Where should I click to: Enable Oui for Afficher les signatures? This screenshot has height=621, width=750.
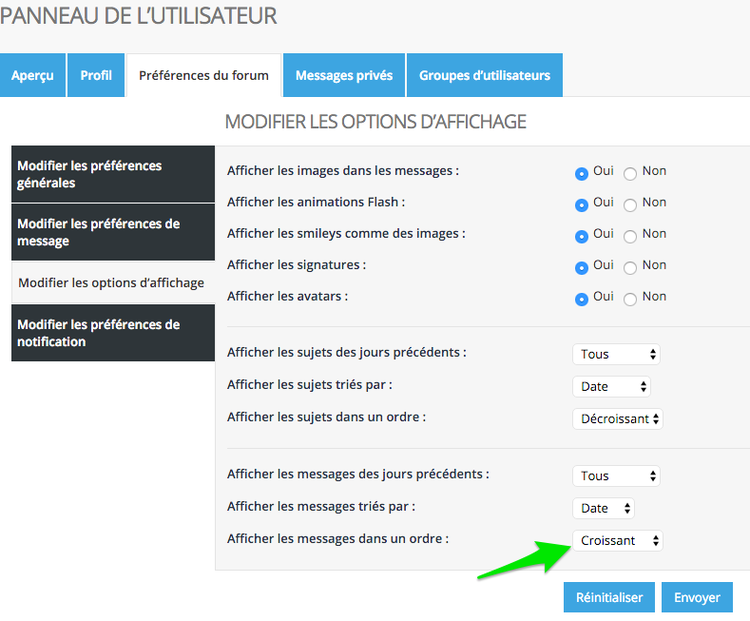coord(581,268)
